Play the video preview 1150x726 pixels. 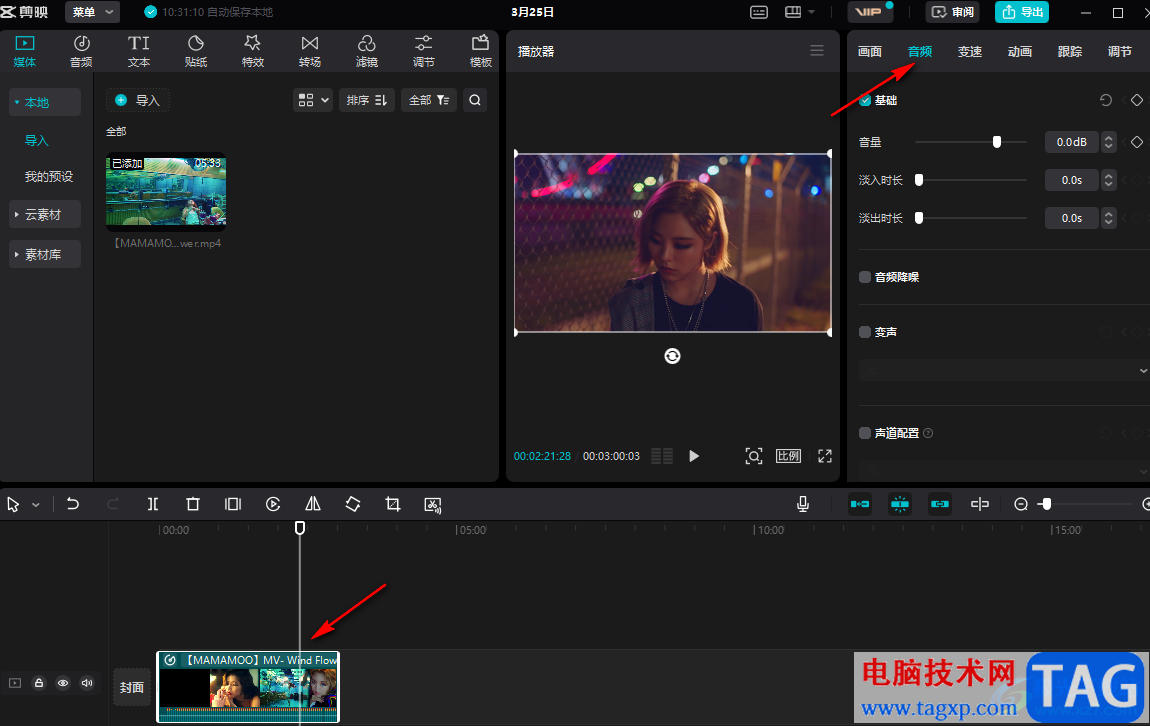694,456
